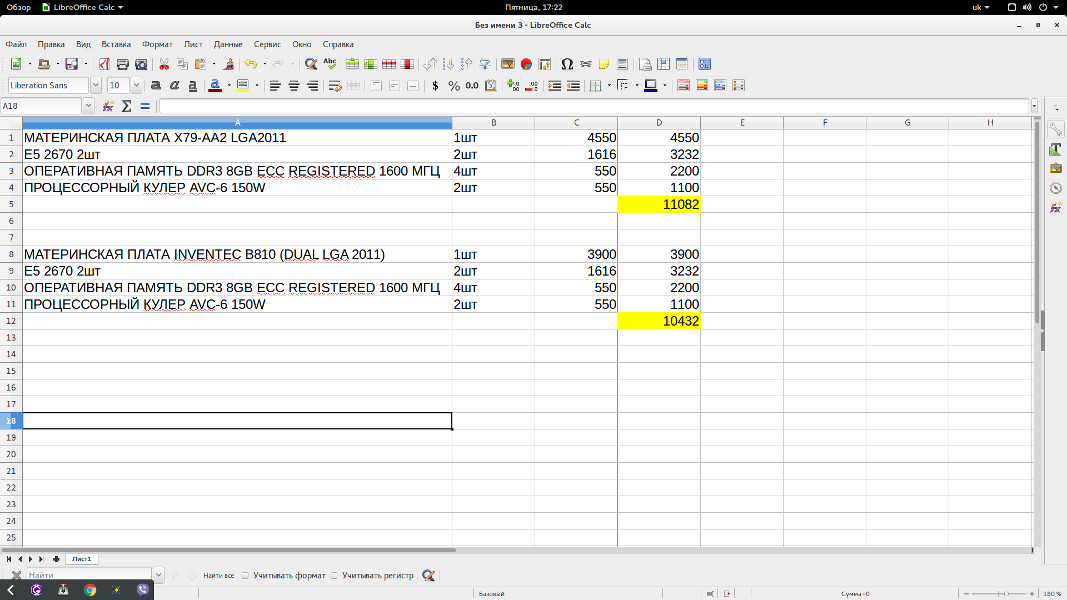The height and width of the screenshot is (600, 1067).
Task: Select the yellow cell with 11082
Action: [659, 204]
